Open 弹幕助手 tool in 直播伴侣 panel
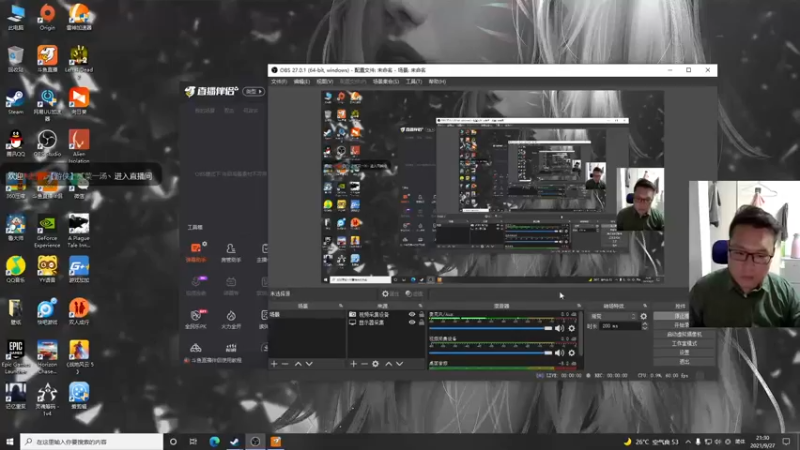This screenshot has width=800, height=450. tap(196, 252)
